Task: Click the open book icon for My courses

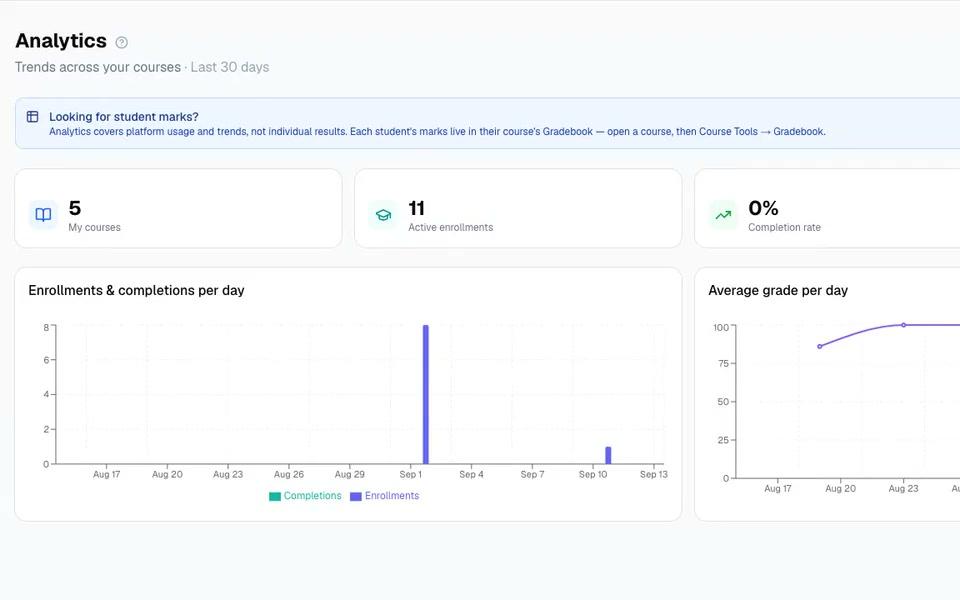Action: click(x=43, y=214)
